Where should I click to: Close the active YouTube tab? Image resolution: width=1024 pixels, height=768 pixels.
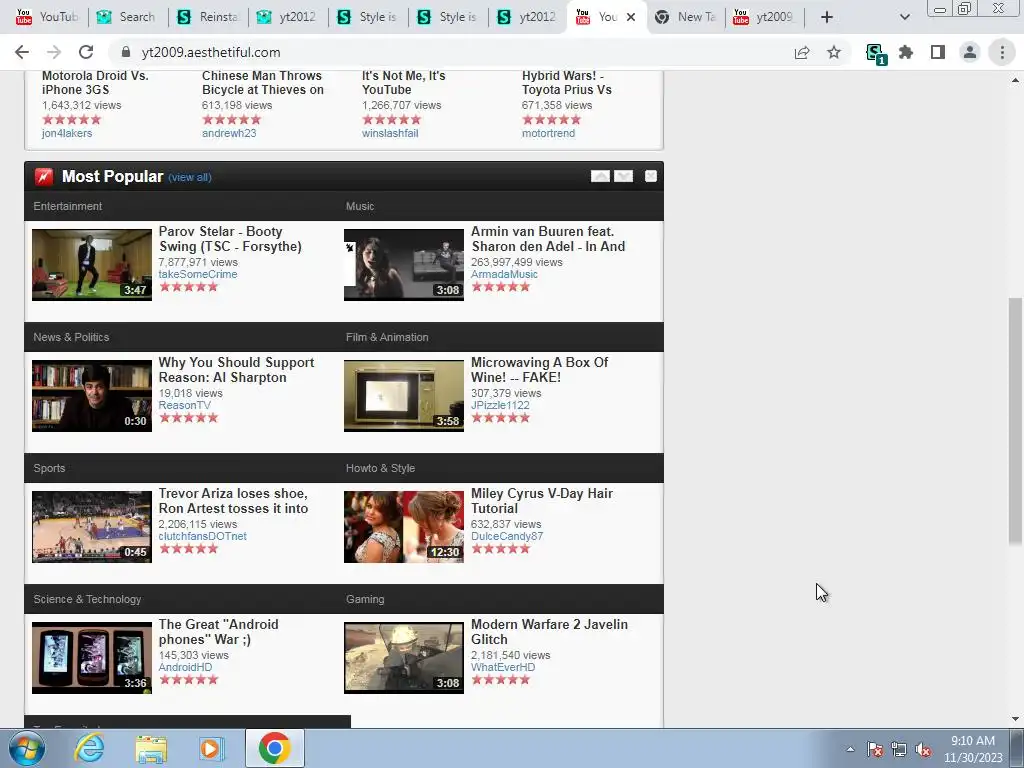[631, 17]
